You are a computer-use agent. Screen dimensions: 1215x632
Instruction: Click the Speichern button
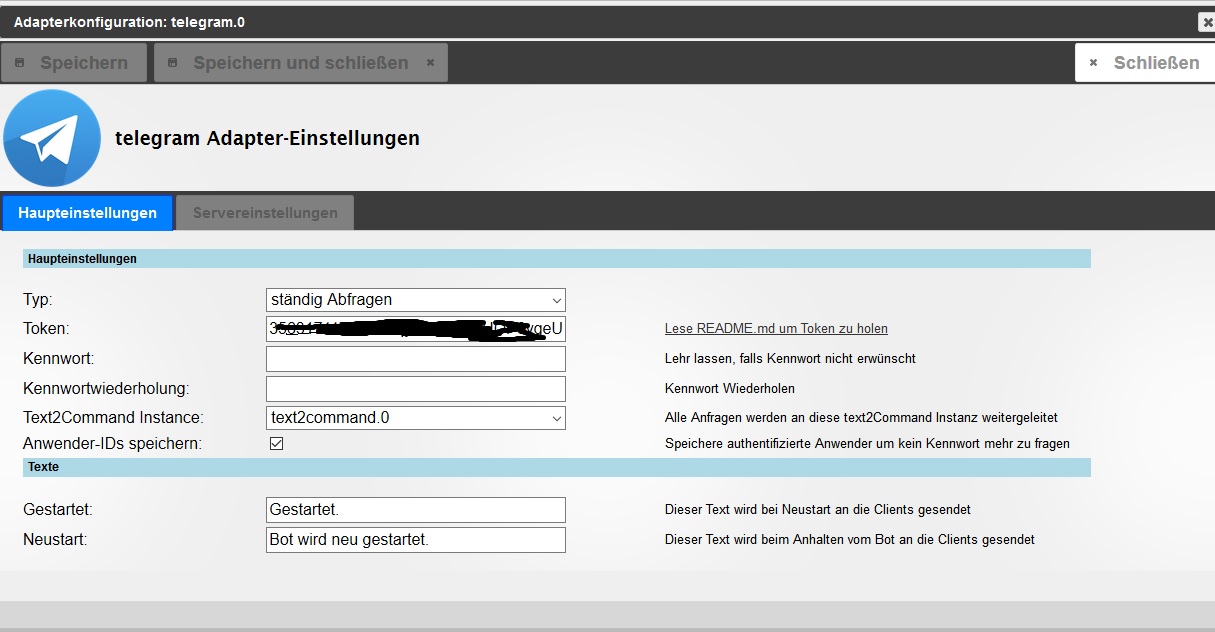(74, 62)
